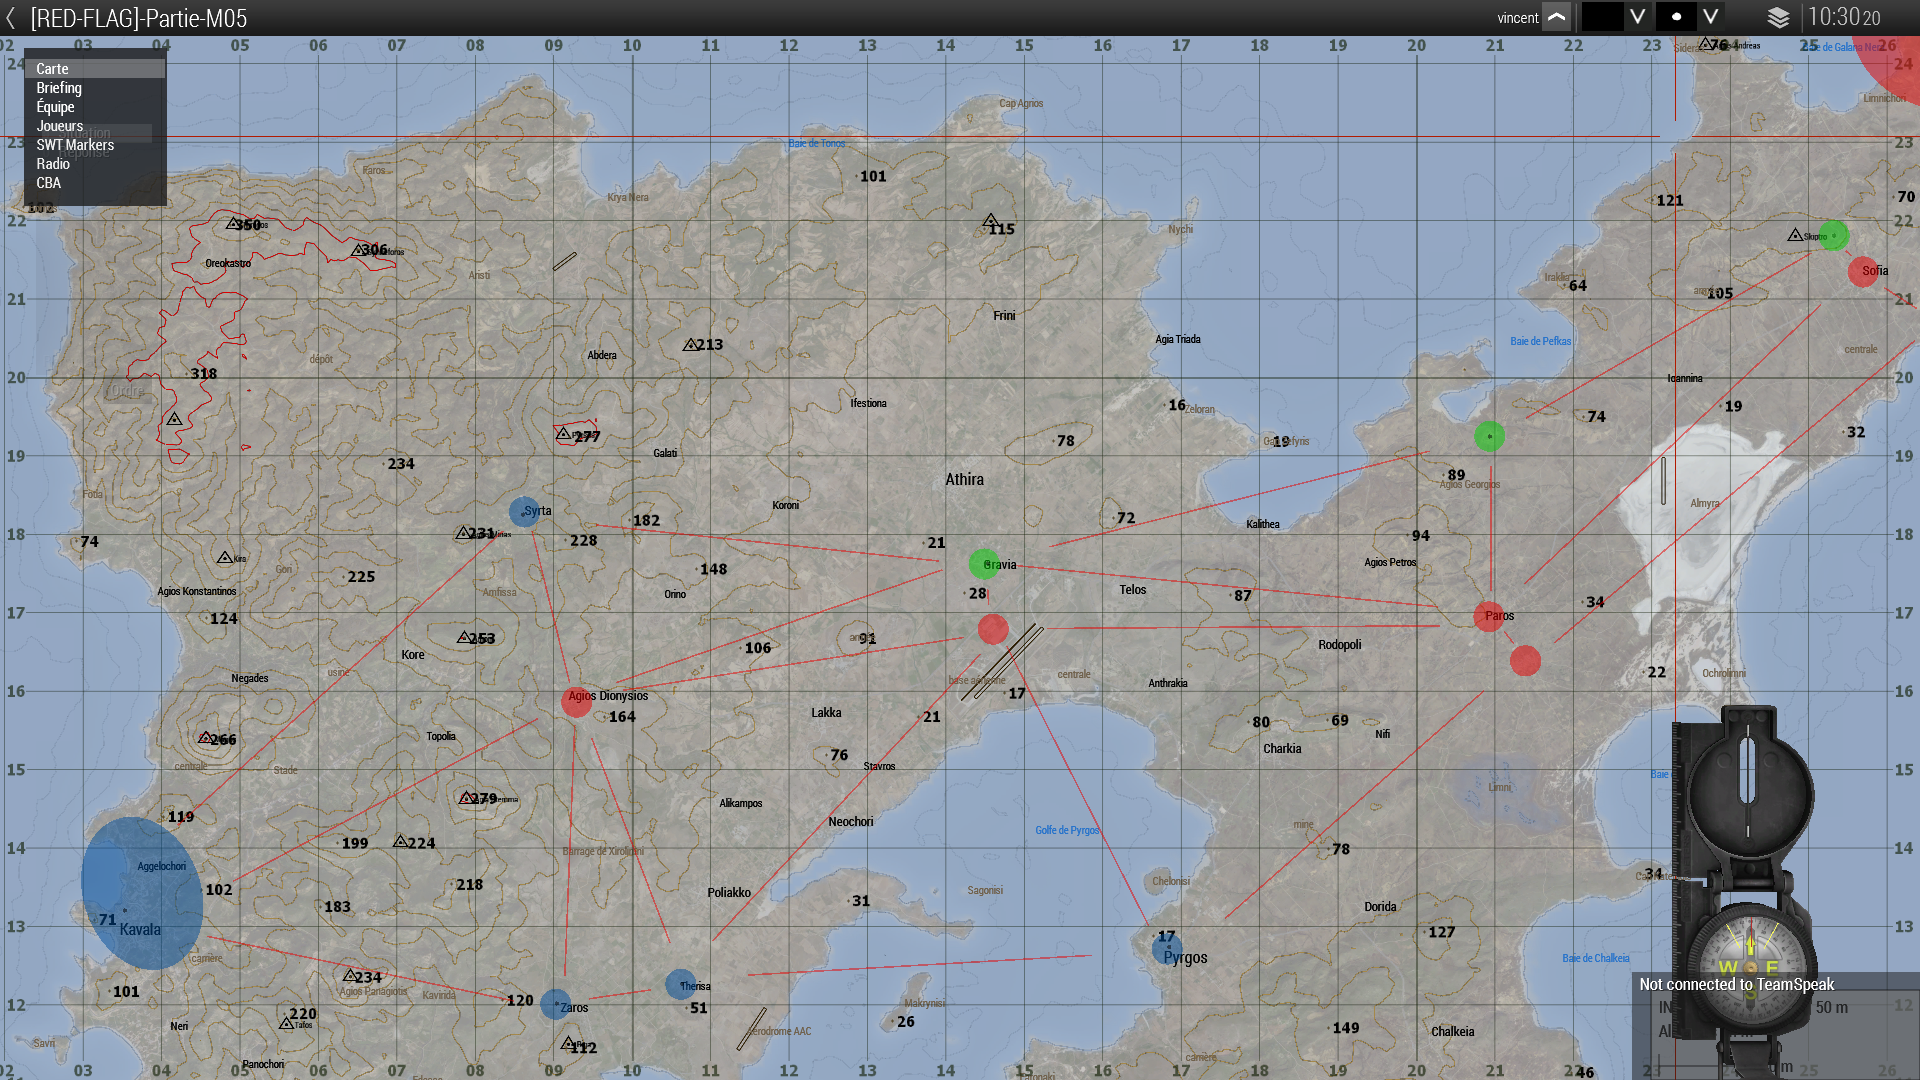Click the blue marker at Zaros
The height and width of the screenshot is (1080, 1920).
click(x=555, y=1004)
